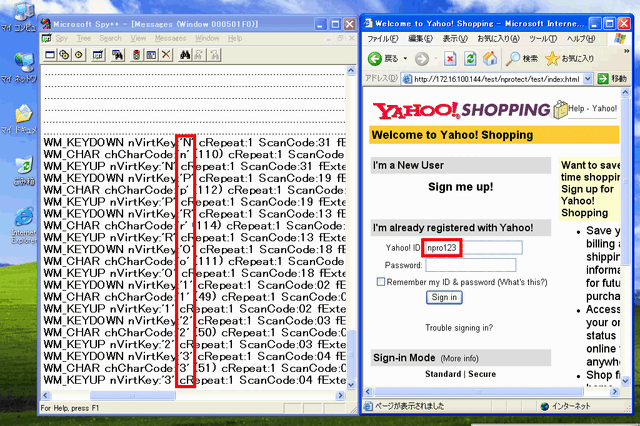Click IE page vertical scrollbar down arrow
Image resolution: width=640 pixels, height=426 pixels.
tap(625, 381)
